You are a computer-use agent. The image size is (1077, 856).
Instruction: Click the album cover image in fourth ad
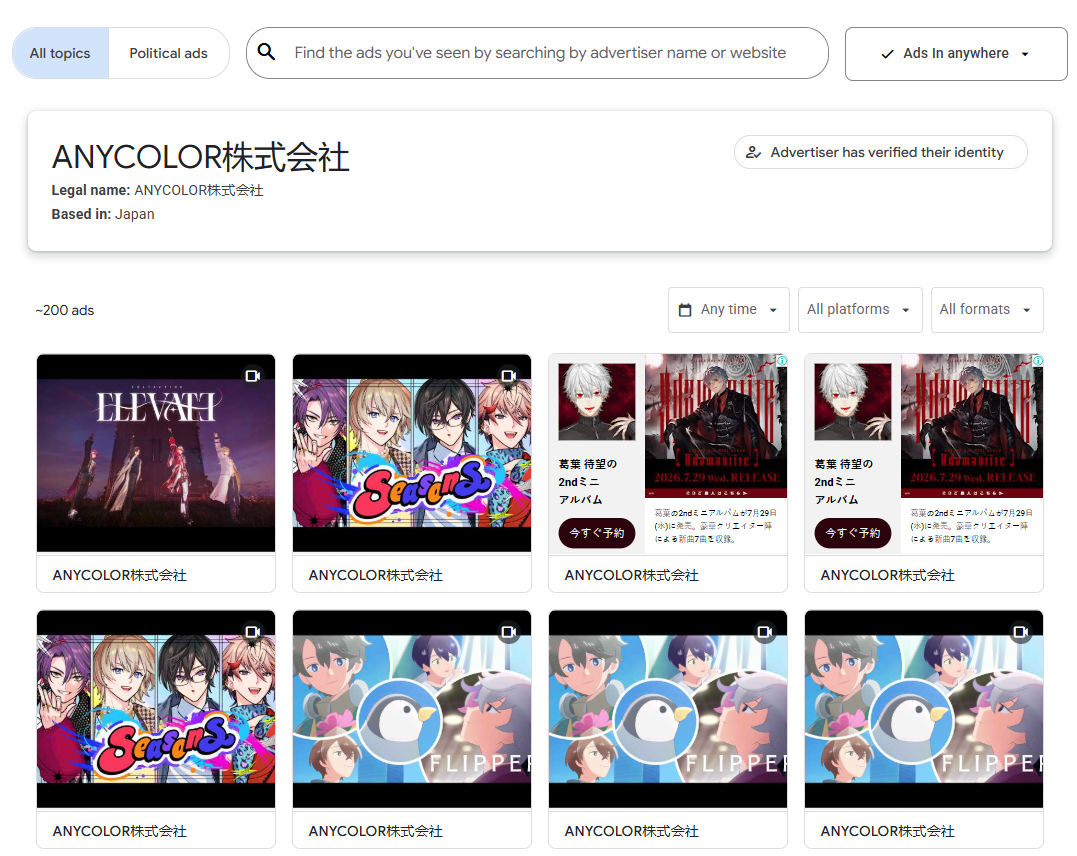(972, 426)
